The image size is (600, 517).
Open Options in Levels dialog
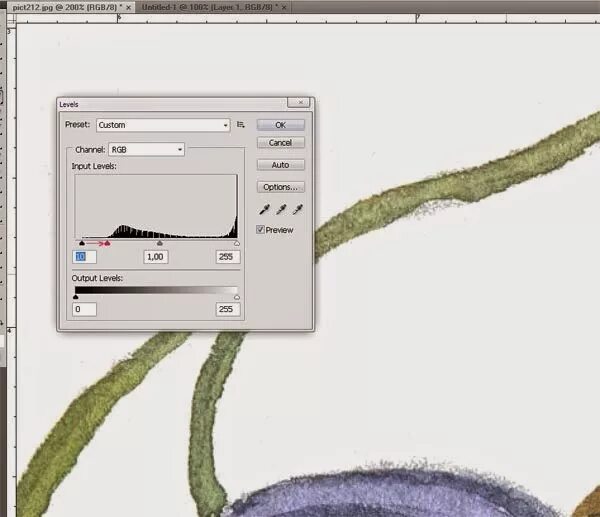tap(281, 187)
